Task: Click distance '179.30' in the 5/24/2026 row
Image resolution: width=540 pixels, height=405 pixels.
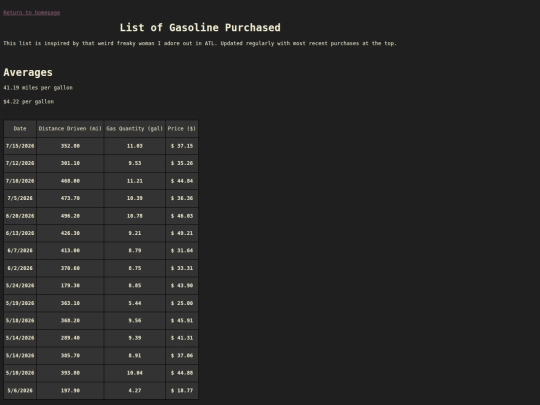Action: [70, 285]
